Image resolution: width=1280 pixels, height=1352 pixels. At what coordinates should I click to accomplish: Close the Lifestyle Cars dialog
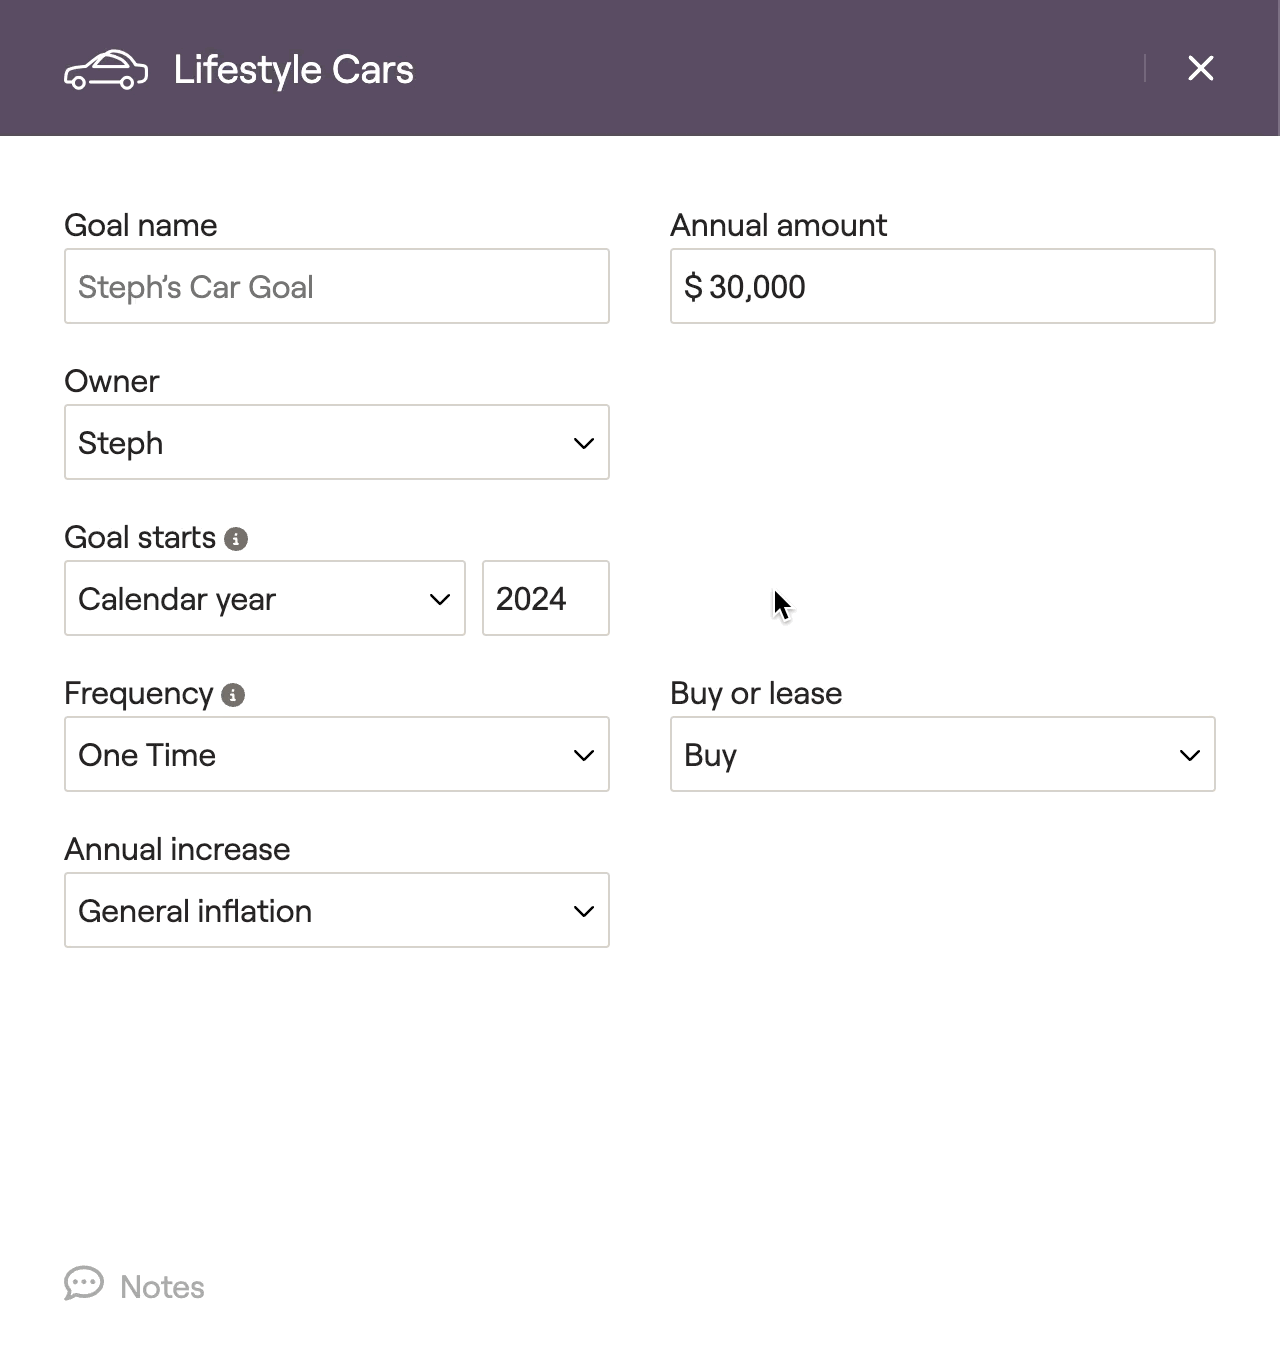(x=1200, y=68)
